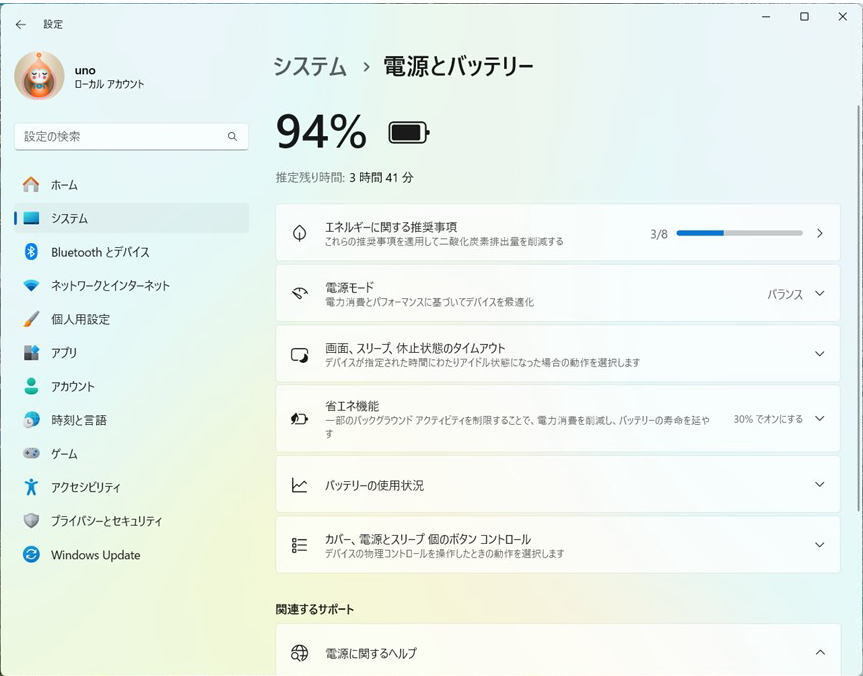Screen dimensions: 863x676
Task: Expand 画面、スリープ、休止状態のタイムアウト section
Action: click(558, 354)
